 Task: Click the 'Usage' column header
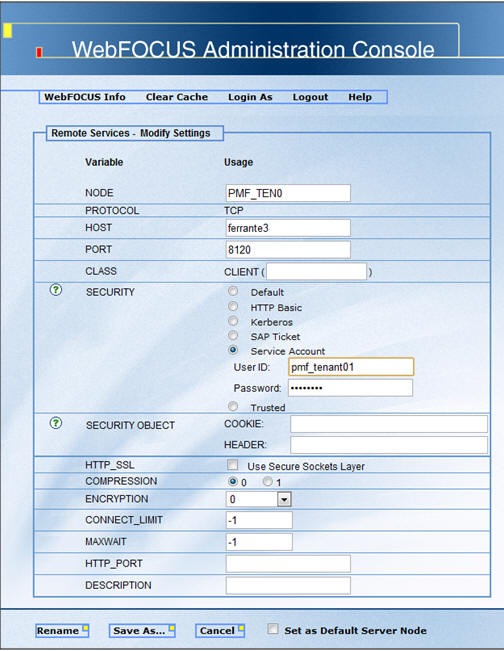238,162
